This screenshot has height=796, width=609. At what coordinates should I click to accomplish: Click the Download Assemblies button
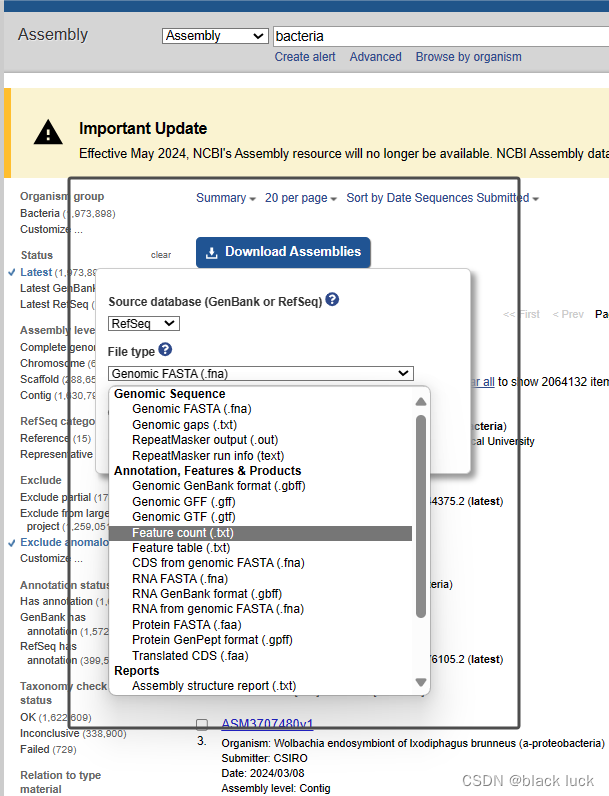(283, 252)
